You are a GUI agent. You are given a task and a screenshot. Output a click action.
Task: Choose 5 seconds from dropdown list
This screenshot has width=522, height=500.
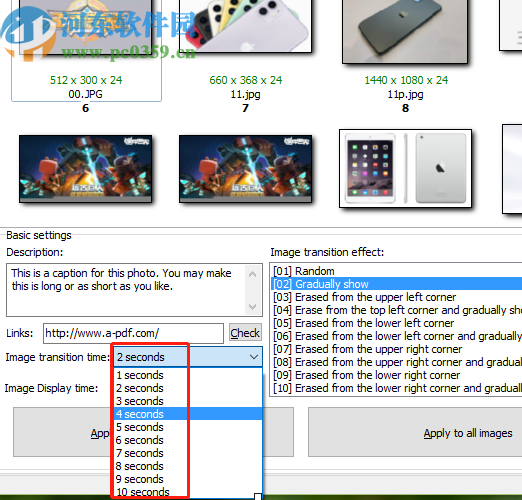(x=188, y=427)
